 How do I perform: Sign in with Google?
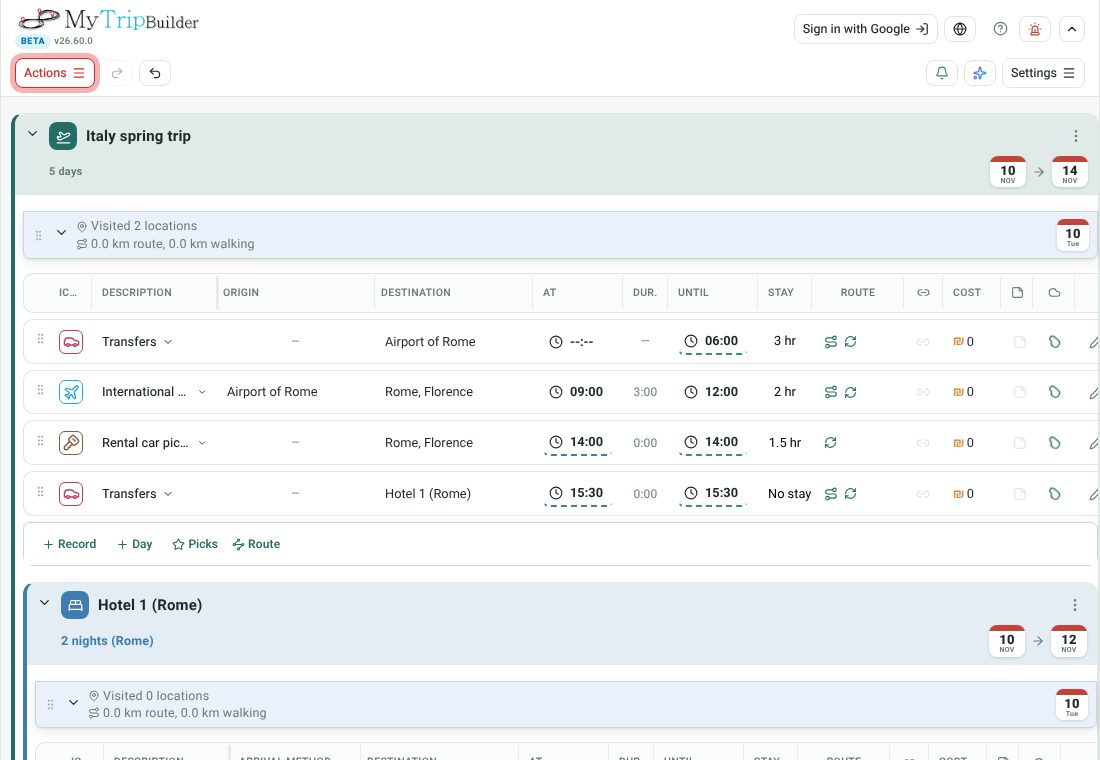point(865,29)
